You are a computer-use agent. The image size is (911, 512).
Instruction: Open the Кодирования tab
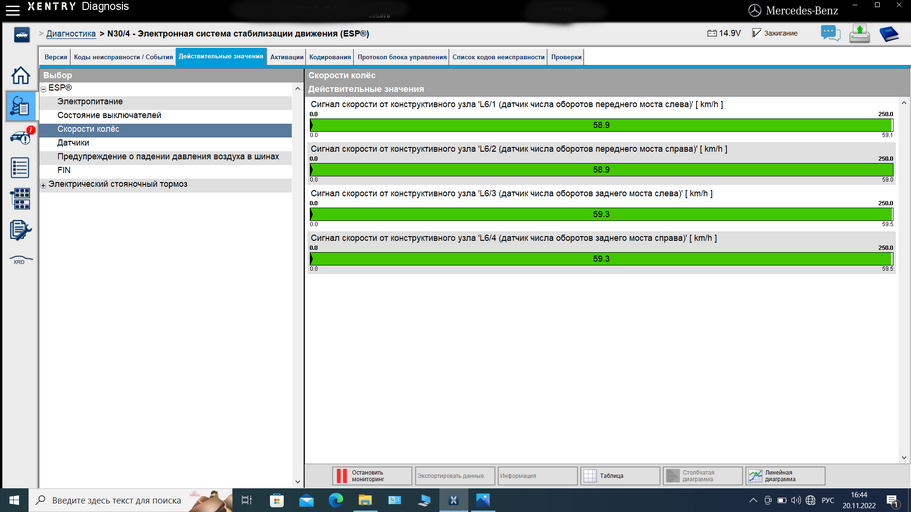click(x=330, y=57)
